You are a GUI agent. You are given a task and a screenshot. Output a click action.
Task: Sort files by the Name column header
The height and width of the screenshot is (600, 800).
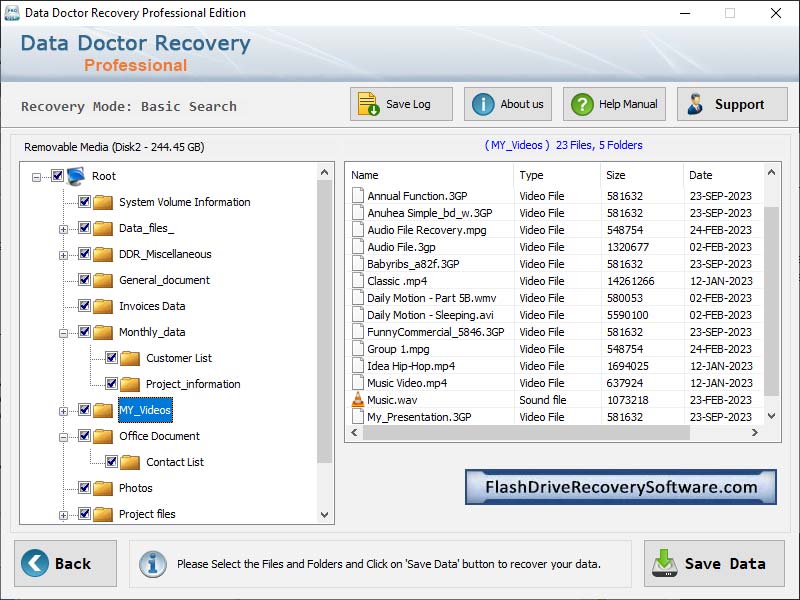[364, 175]
